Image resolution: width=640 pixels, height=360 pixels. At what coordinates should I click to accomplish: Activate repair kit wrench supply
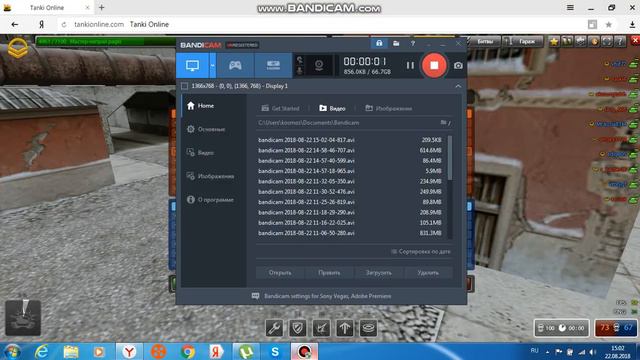pyautogui.click(x=274, y=328)
